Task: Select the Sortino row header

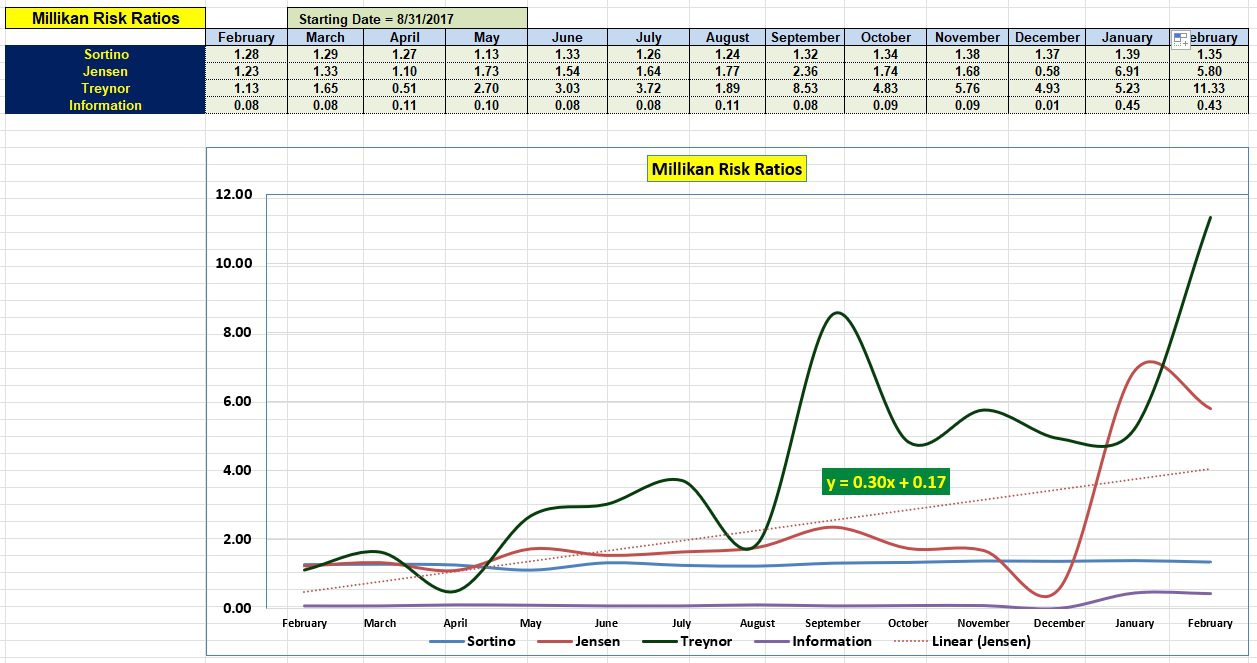Action: pyautogui.click(x=105, y=54)
